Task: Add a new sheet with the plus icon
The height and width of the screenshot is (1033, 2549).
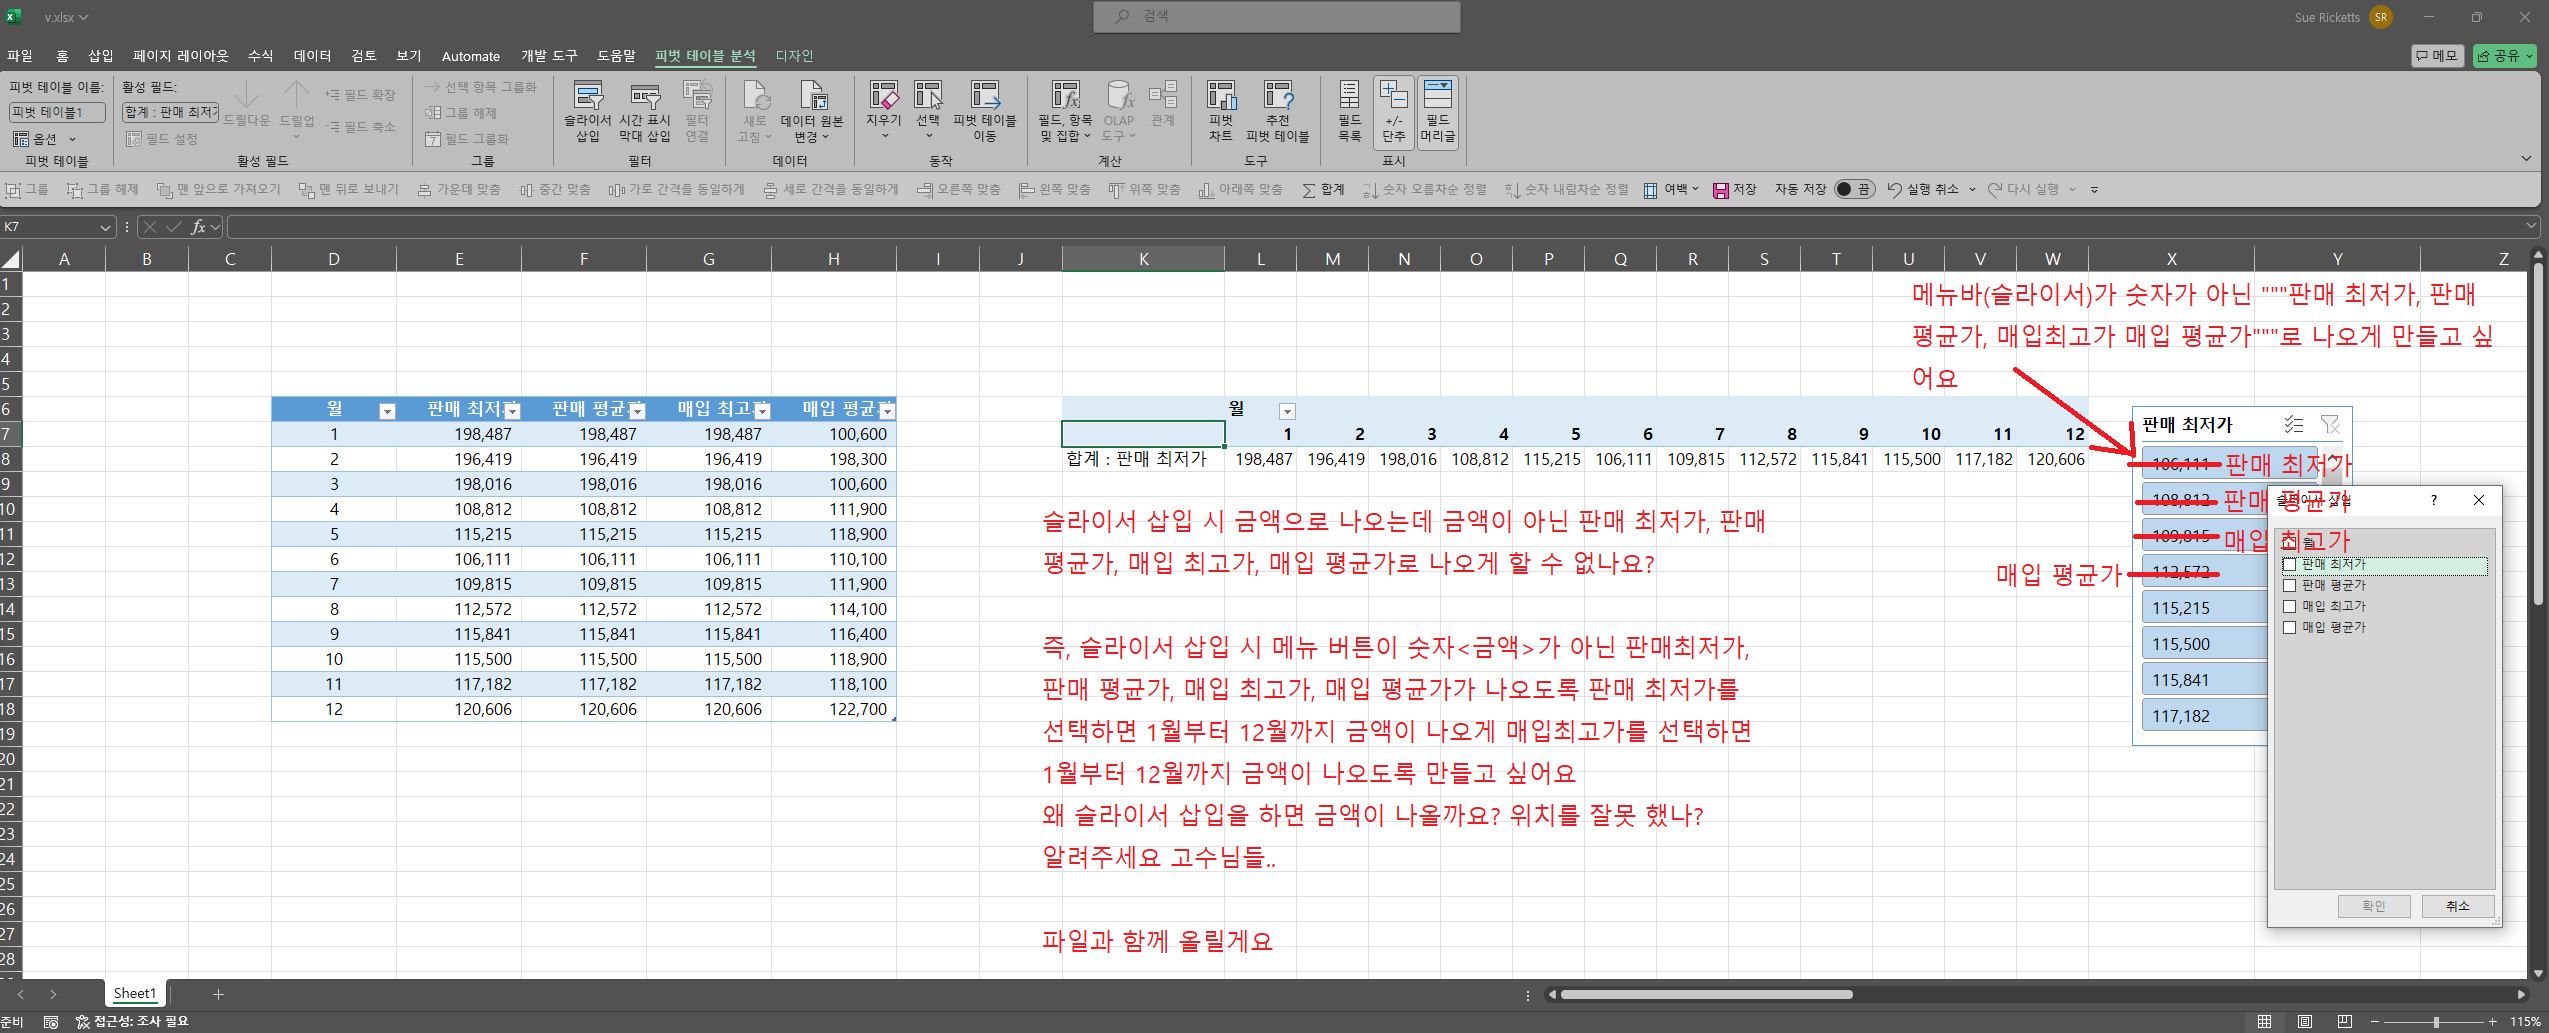Action: (218, 994)
